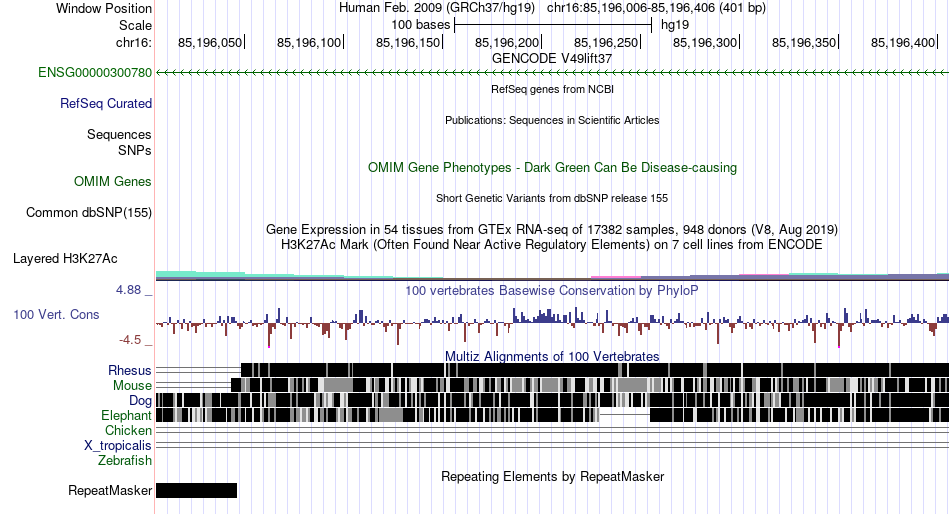Click the 100 bases scale bar
950x514 pixels.
coord(553,25)
